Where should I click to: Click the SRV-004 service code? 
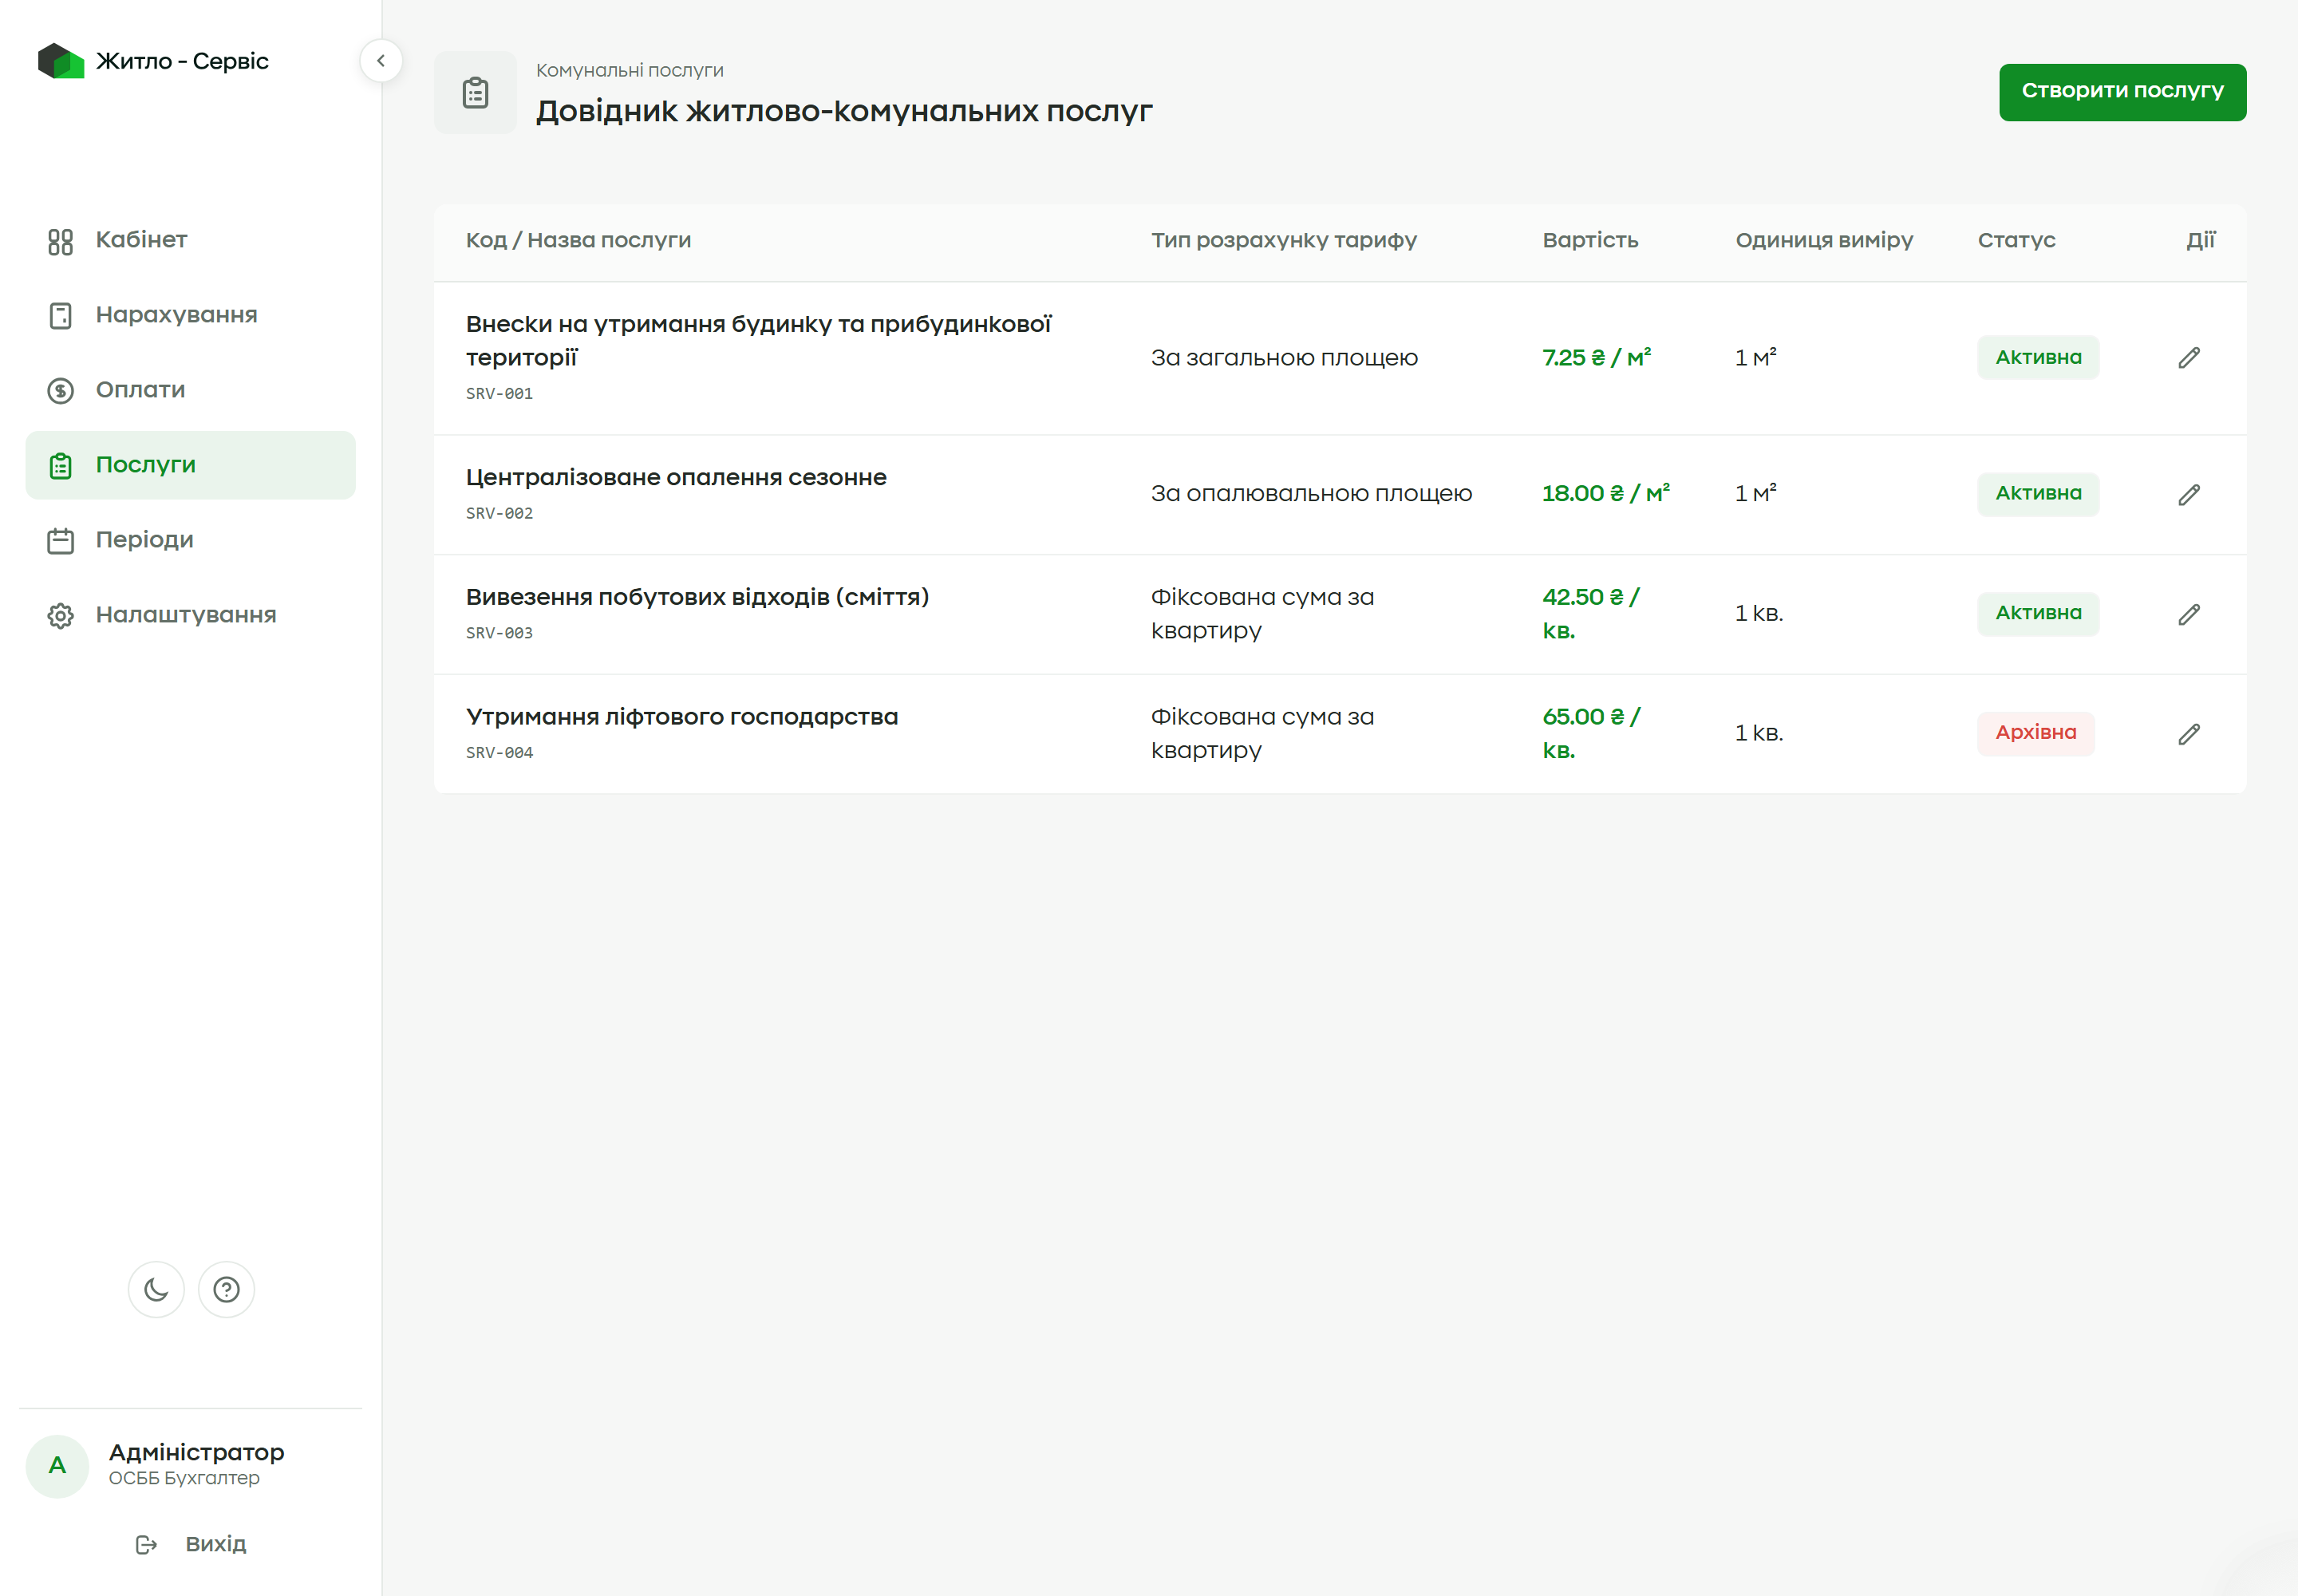pos(499,753)
